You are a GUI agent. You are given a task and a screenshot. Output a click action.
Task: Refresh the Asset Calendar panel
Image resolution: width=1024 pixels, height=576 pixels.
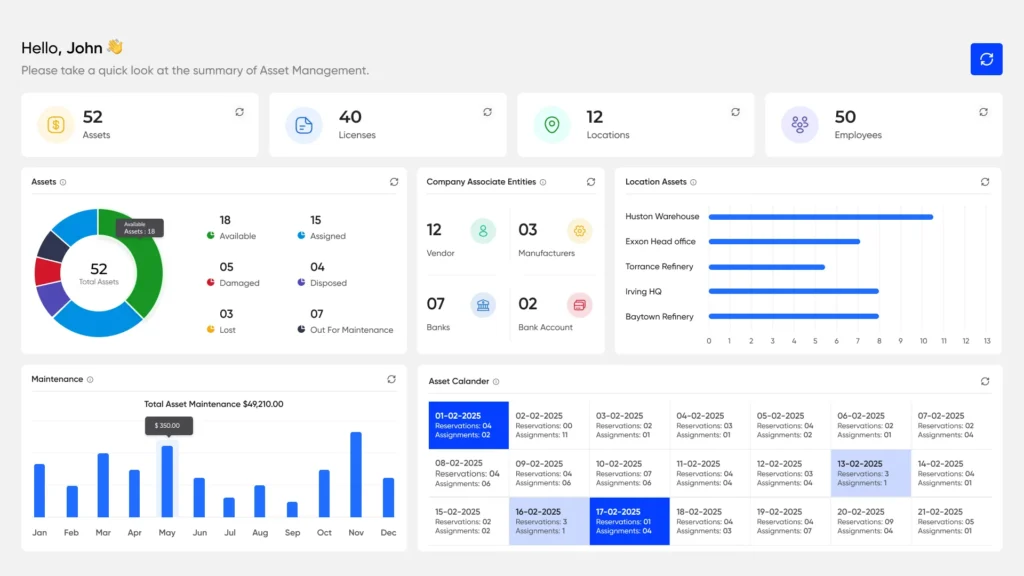985,381
